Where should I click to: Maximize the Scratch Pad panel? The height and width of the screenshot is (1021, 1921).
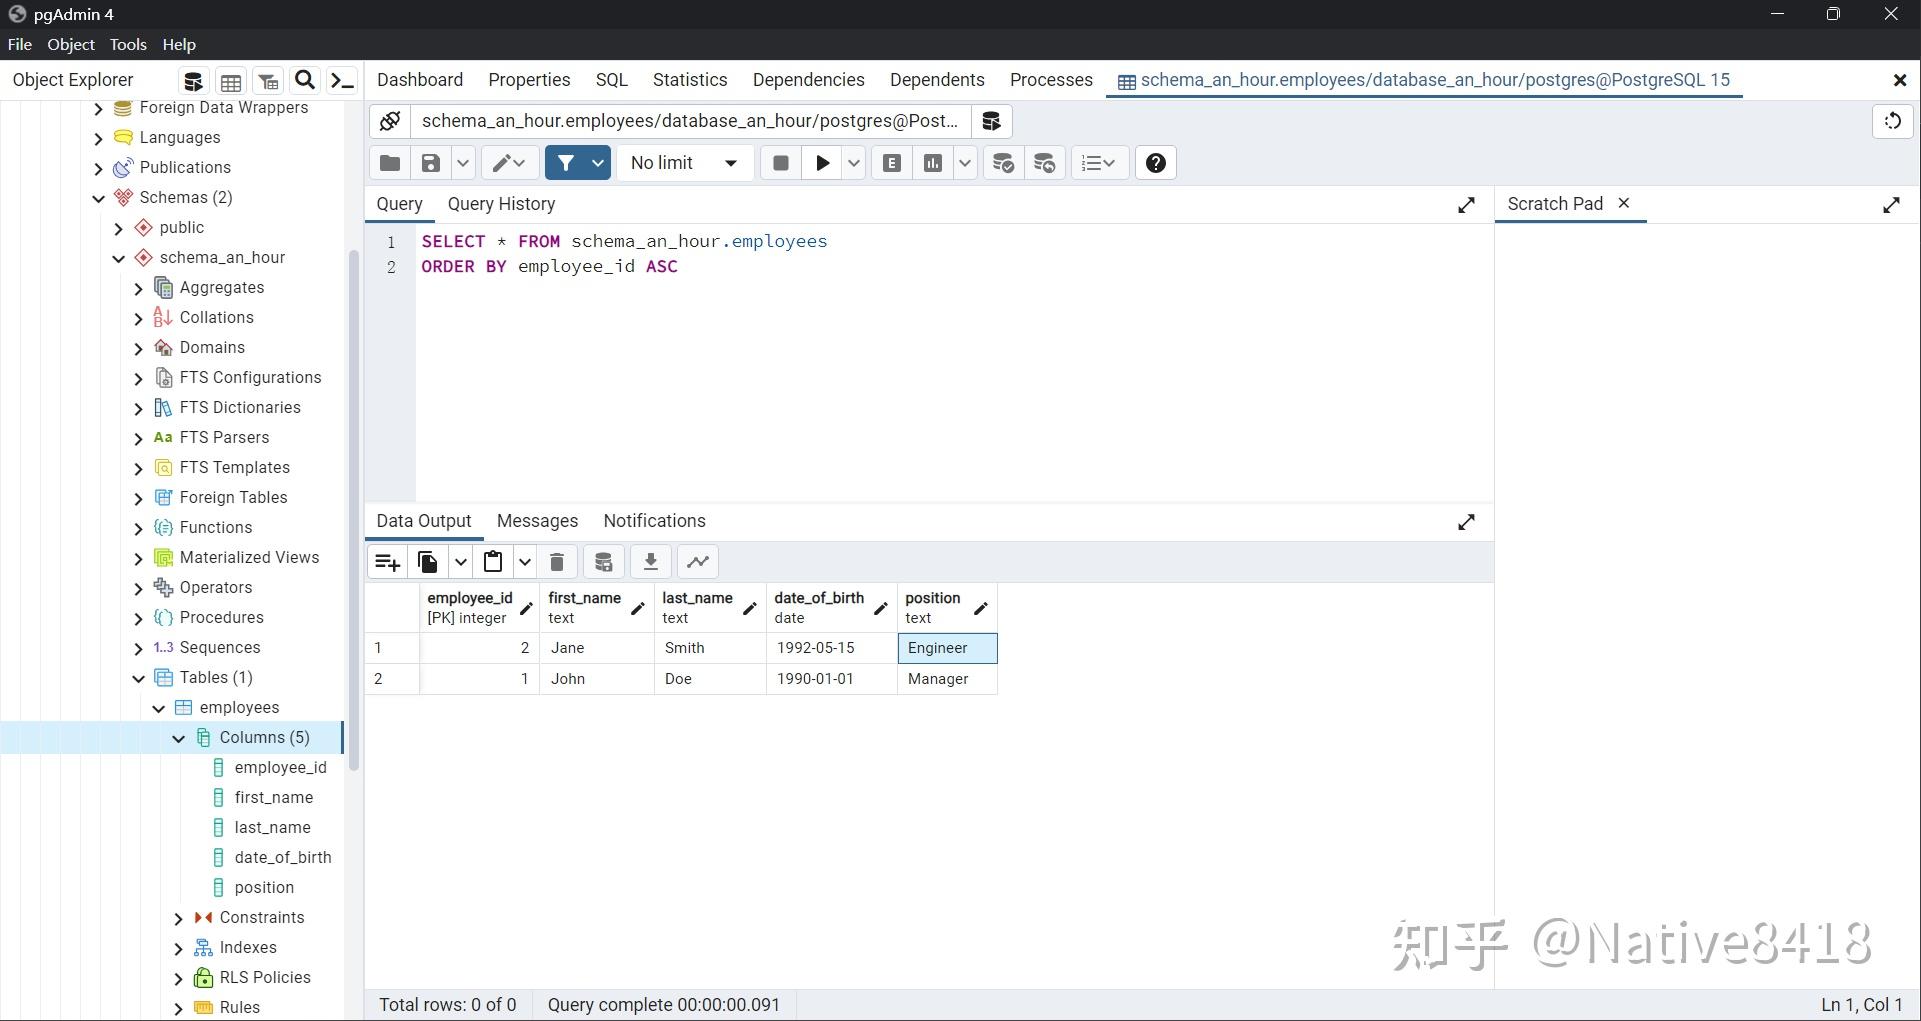click(x=1891, y=205)
